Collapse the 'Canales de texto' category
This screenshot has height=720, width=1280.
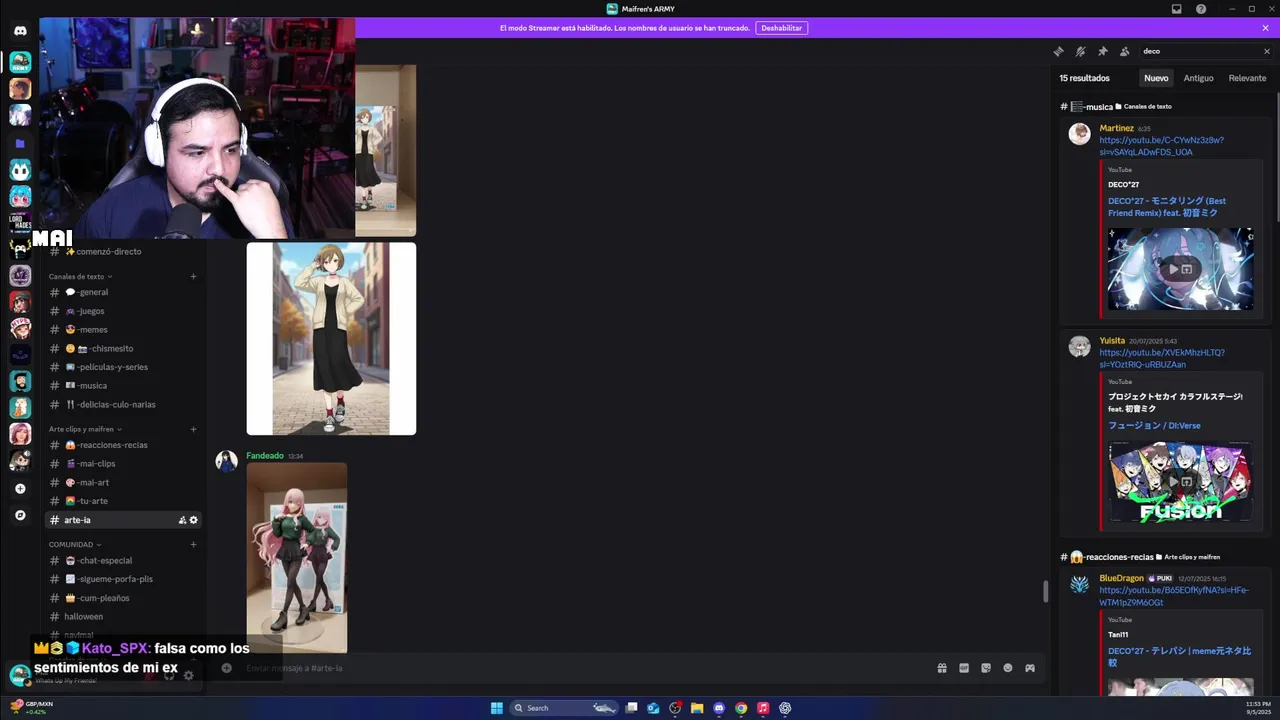(x=80, y=276)
